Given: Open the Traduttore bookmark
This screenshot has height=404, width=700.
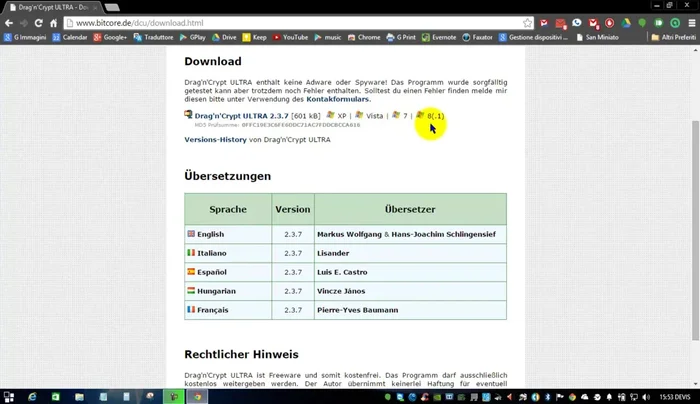Looking at the screenshot, I should tap(153, 37).
